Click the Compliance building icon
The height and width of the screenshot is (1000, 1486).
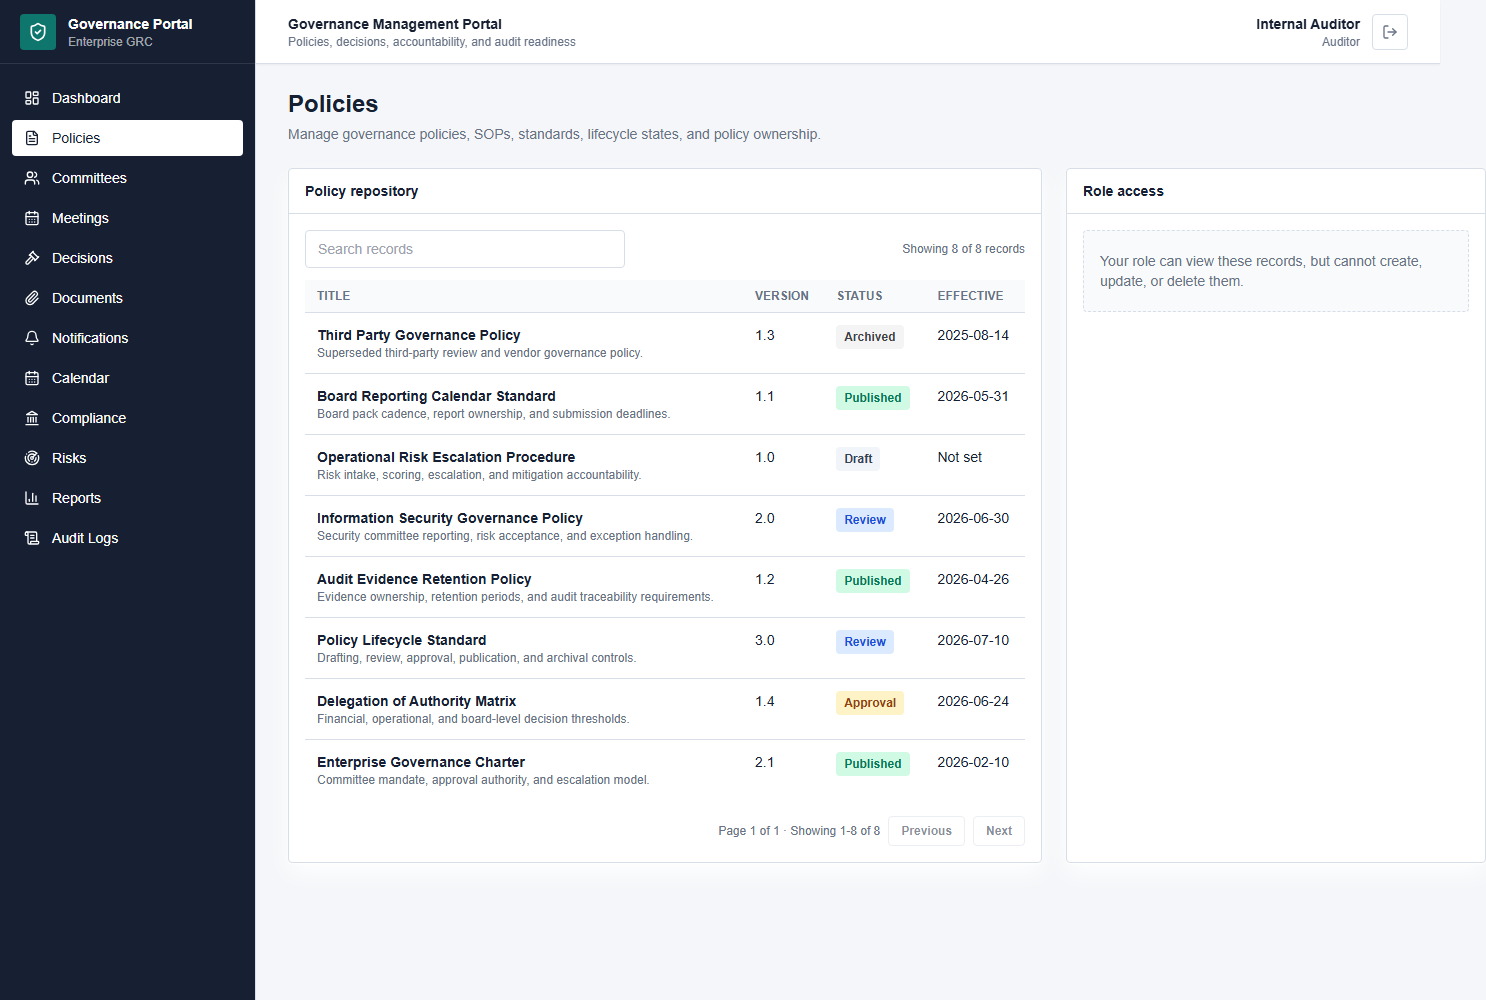pyautogui.click(x=32, y=418)
